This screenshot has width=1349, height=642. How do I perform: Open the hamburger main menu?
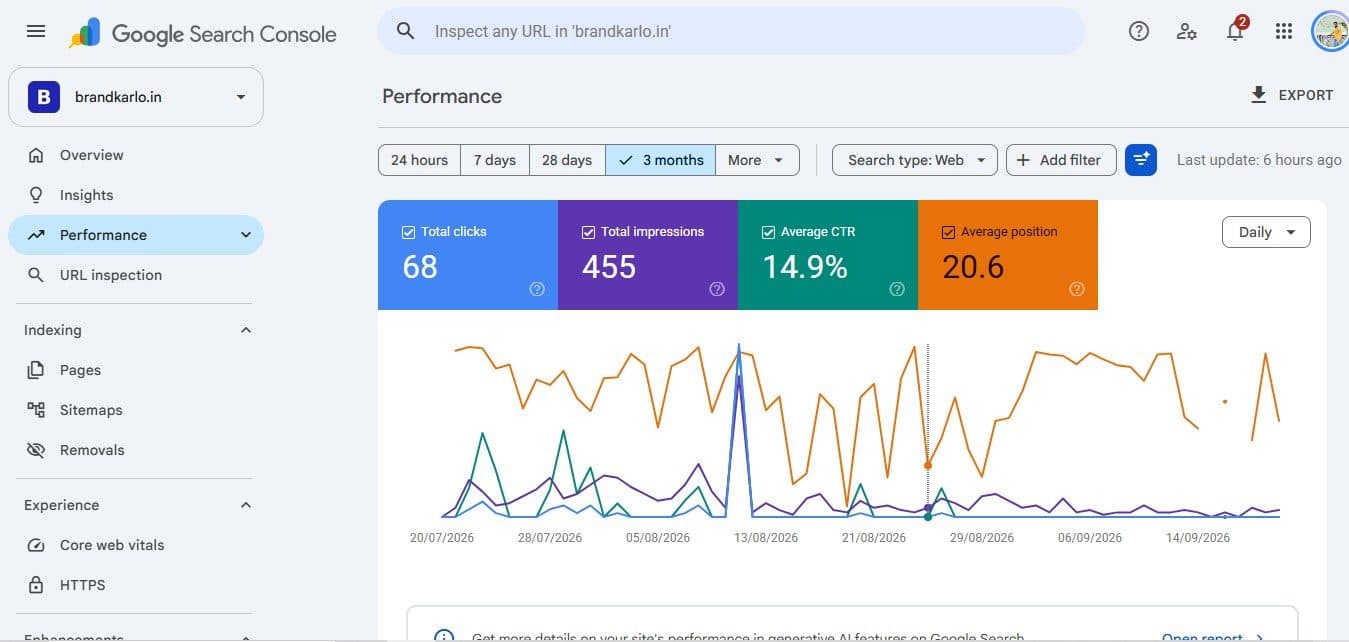[x=36, y=31]
